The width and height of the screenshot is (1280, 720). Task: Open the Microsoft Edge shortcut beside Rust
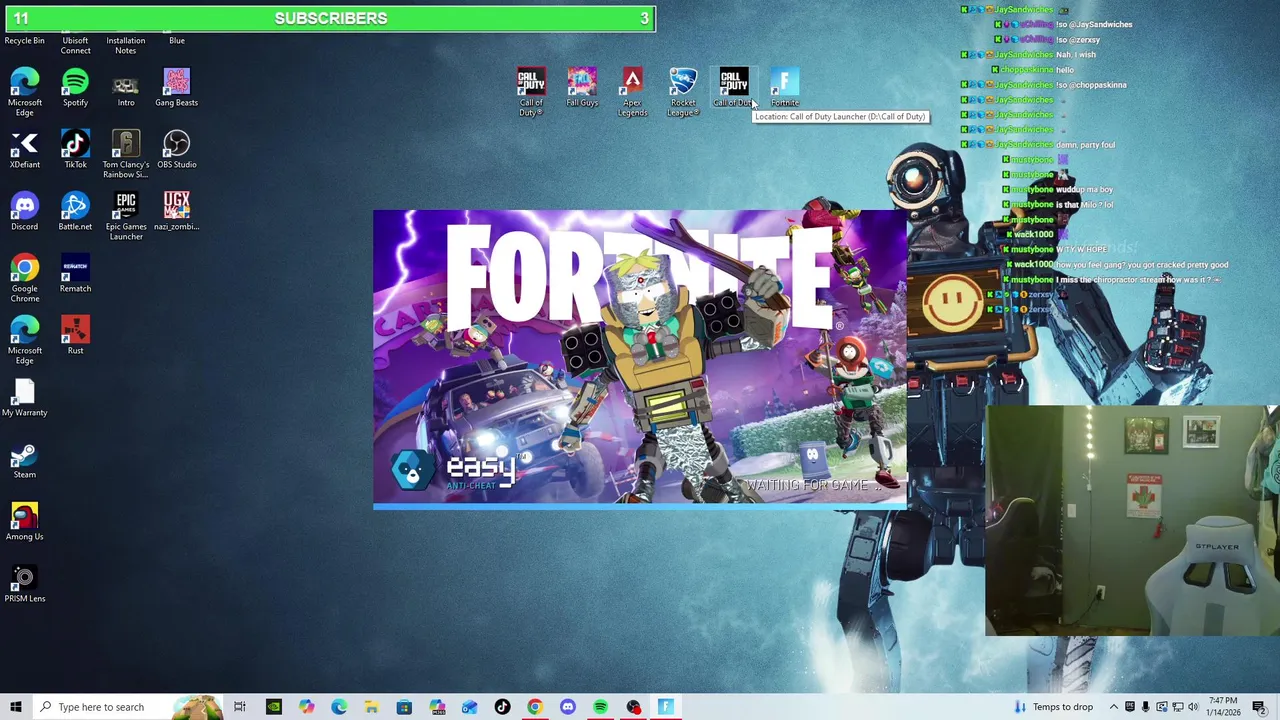coord(25,341)
